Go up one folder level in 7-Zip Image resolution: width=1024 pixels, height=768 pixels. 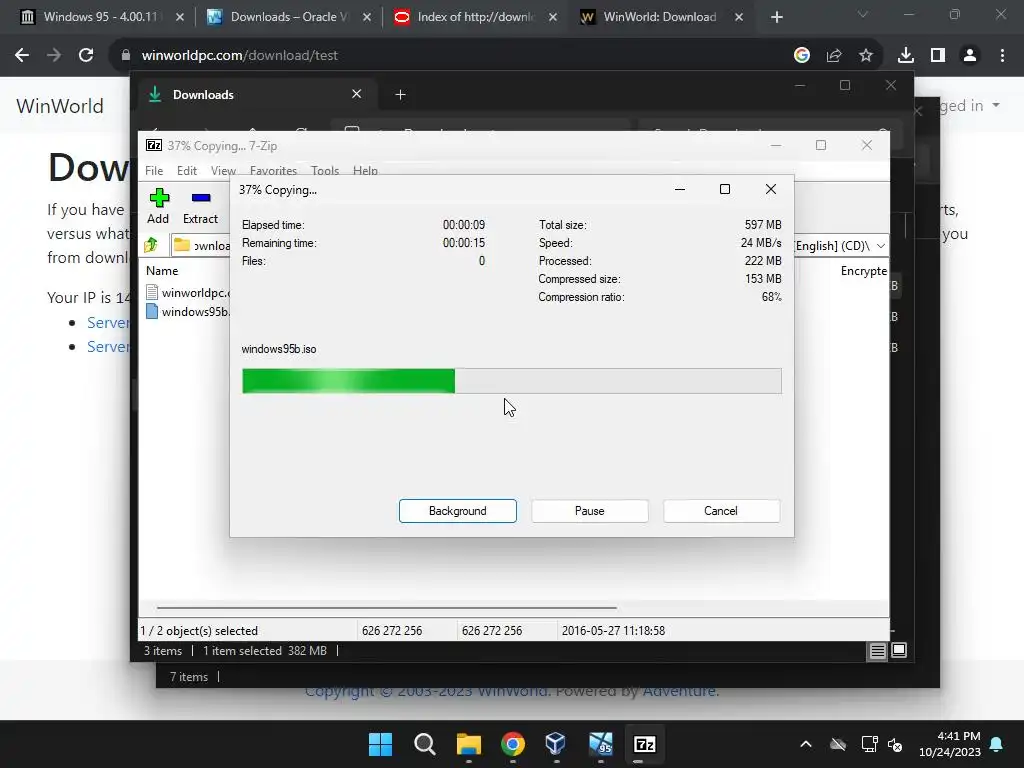(152, 245)
